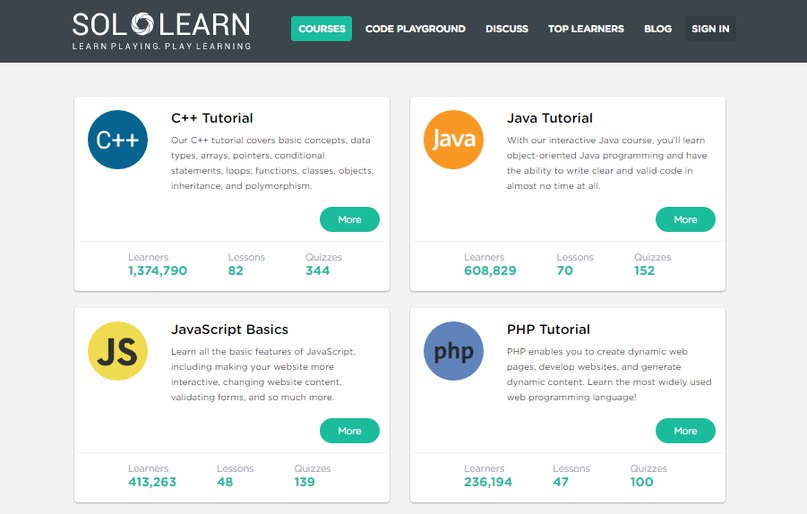Open the orange Java course icon

point(453,139)
